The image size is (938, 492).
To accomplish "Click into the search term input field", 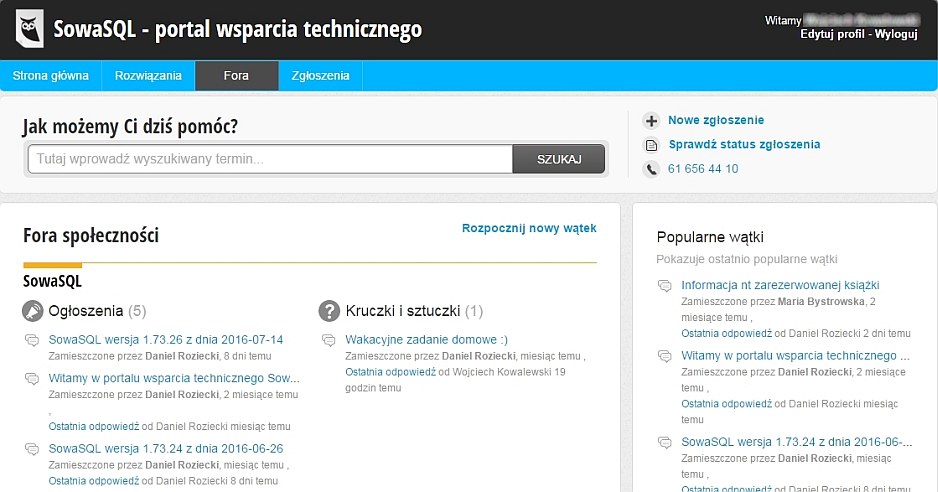I will point(270,159).
